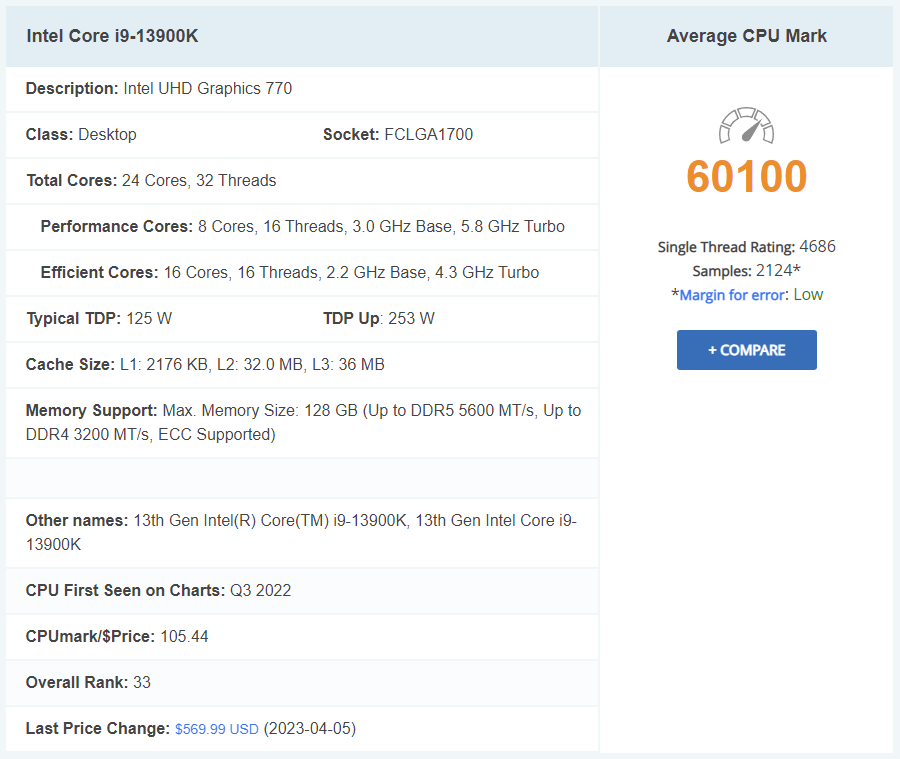Click the 60100 CPU Mark score
900x759 pixels.
click(x=746, y=176)
